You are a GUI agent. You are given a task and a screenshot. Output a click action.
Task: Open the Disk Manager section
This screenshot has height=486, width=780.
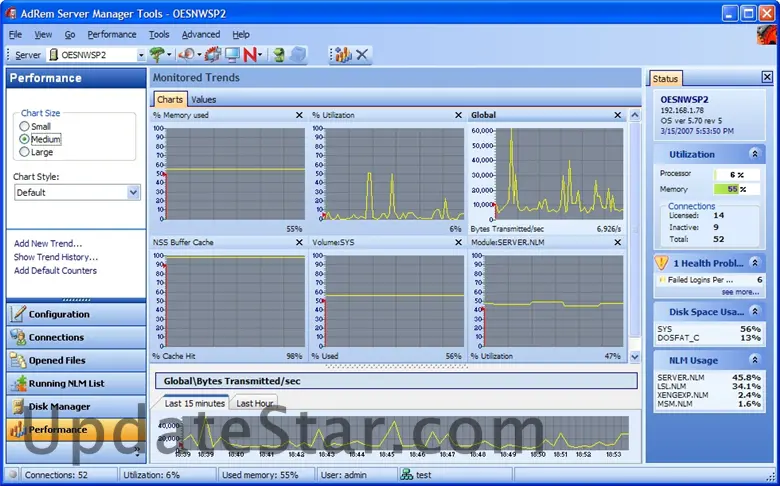tap(76, 406)
